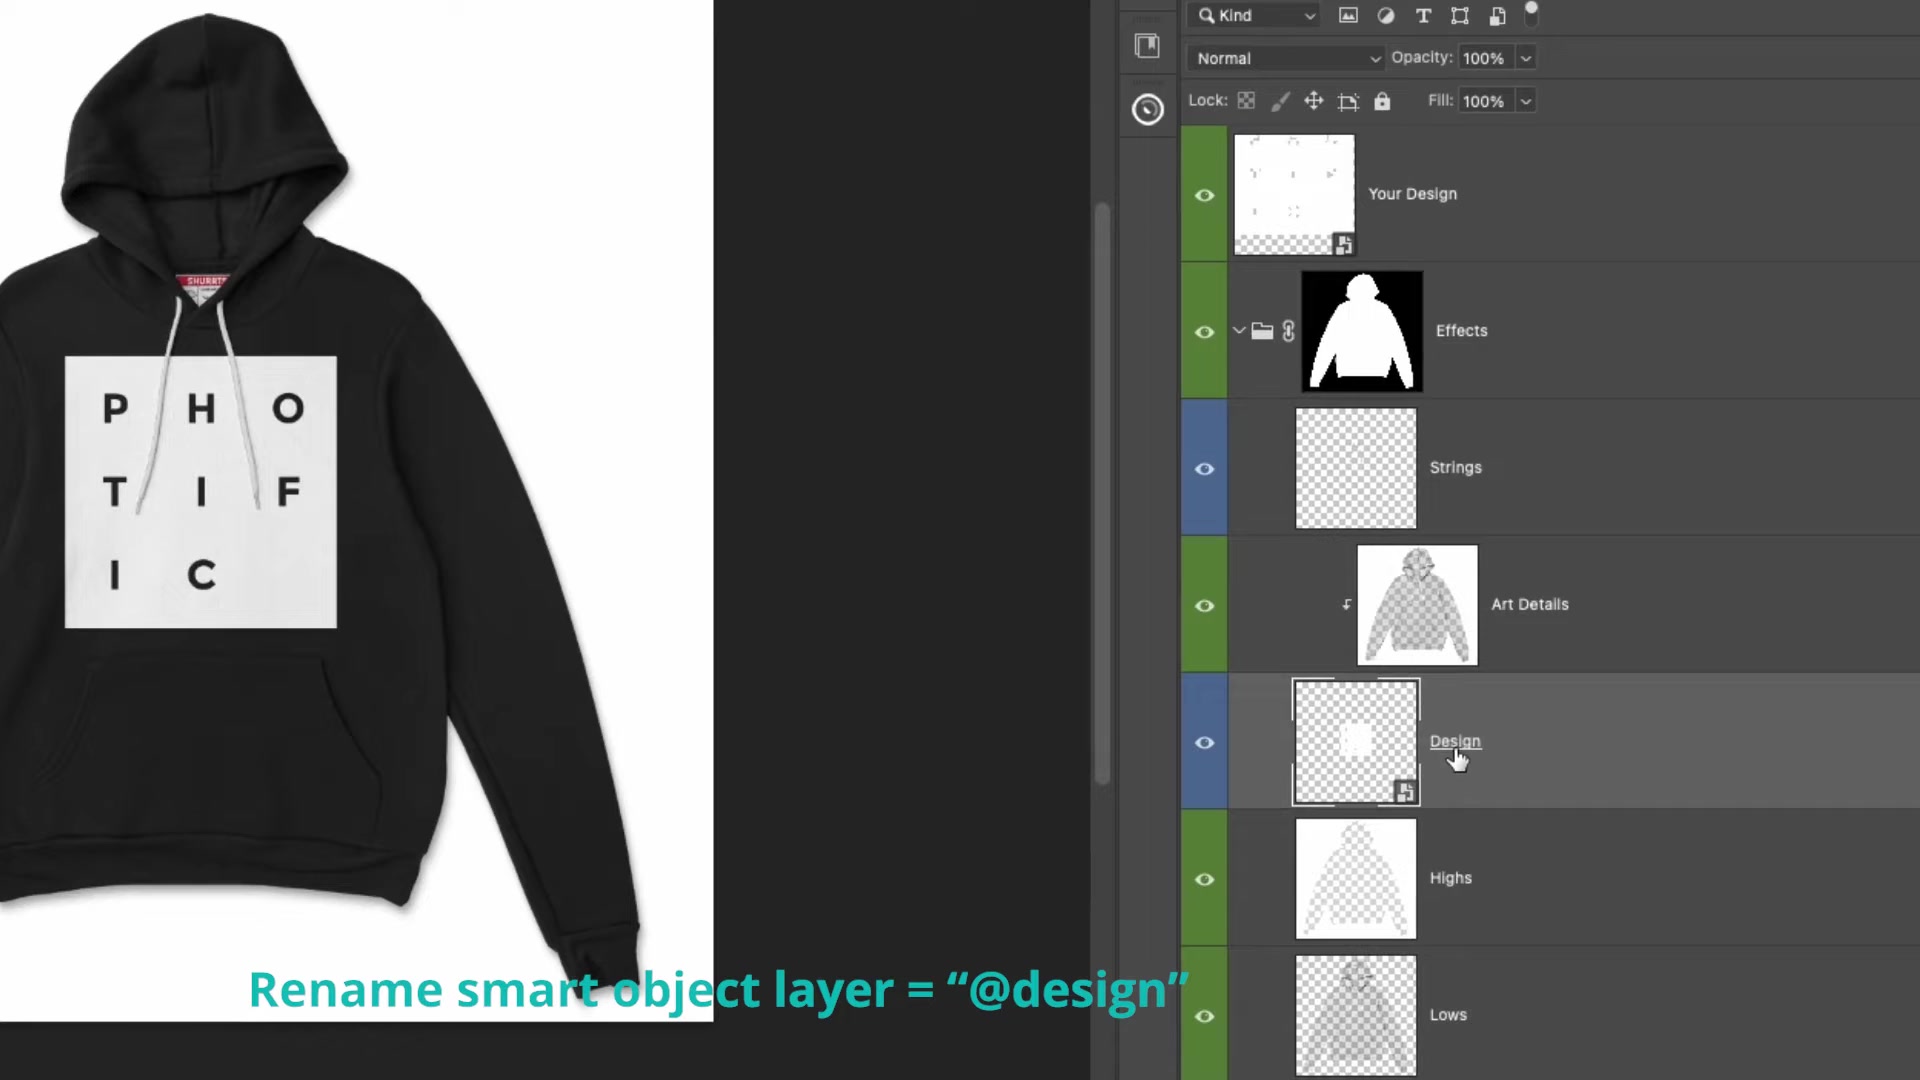Click the Effects layer mask thumbnail
The height and width of the screenshot is (1080, 1920).
[x=1362, y=331]
